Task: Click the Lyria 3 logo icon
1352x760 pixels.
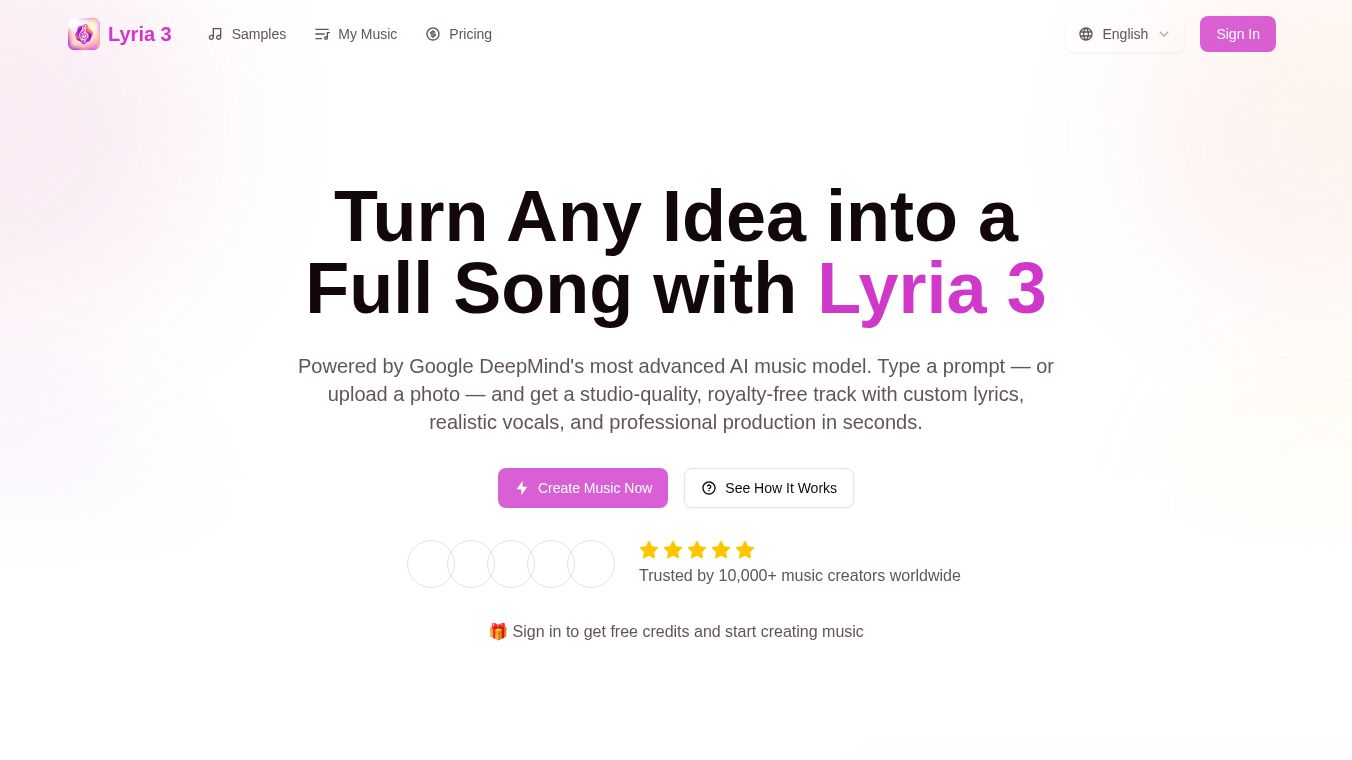Action: 84,34
